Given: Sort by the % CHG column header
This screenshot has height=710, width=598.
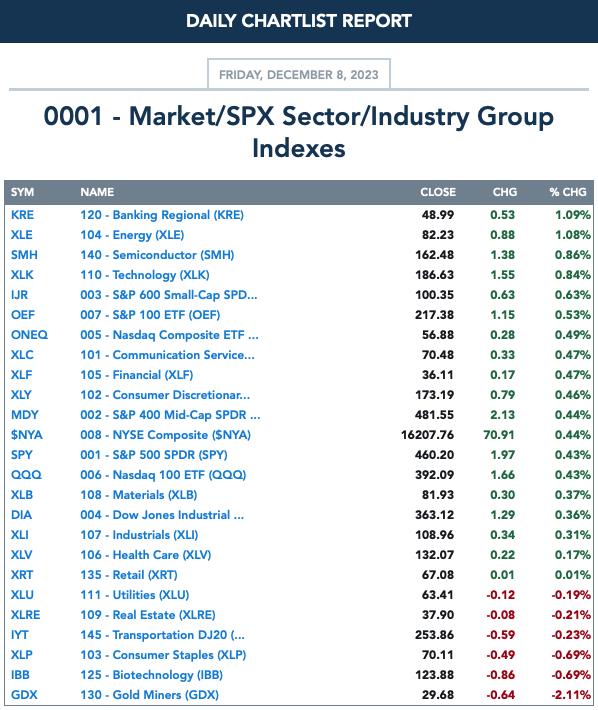Looking at the screenshot, I should [x=568, y=192].
